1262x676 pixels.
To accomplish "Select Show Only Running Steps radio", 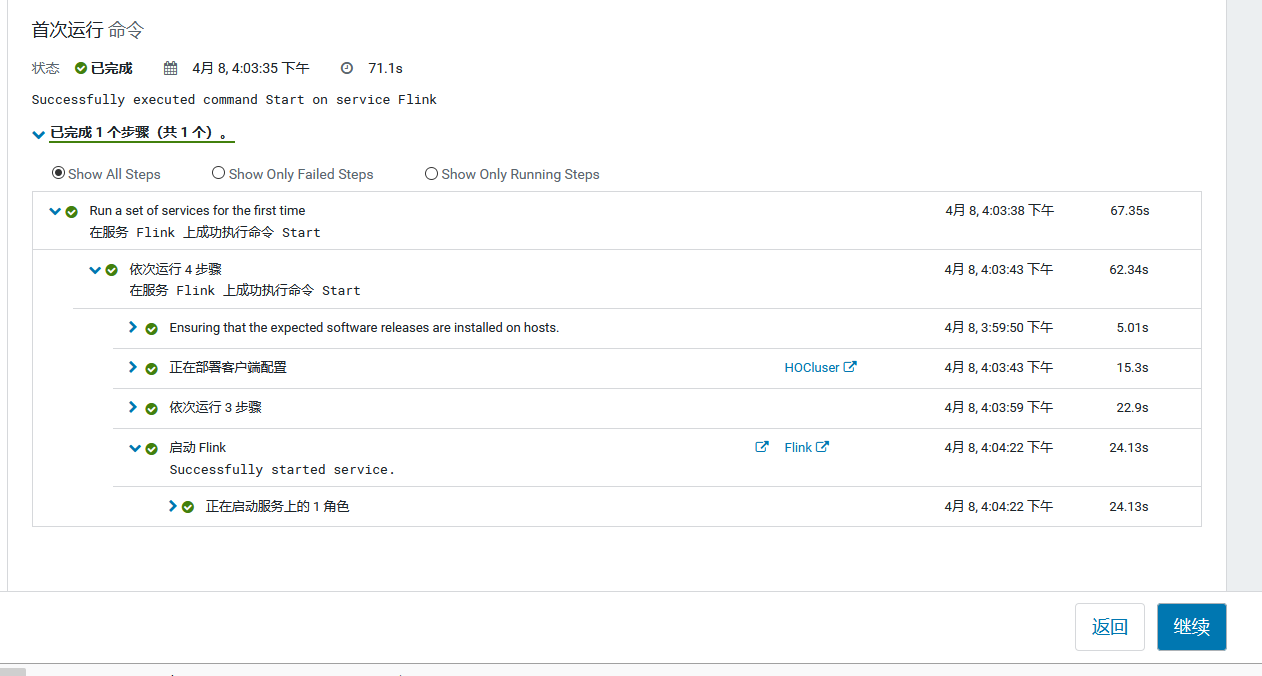I will point(432,173).
